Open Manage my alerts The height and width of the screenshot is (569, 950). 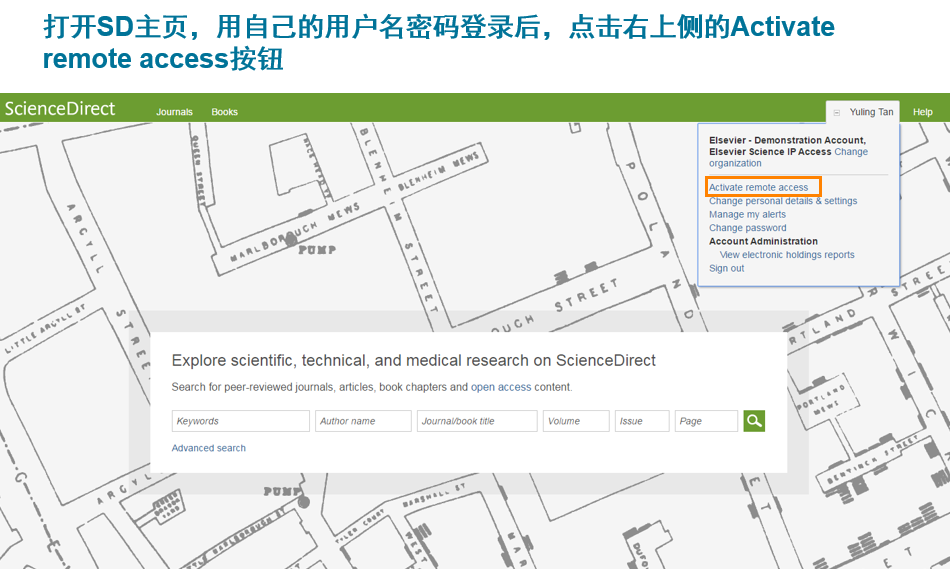point(747,215)
